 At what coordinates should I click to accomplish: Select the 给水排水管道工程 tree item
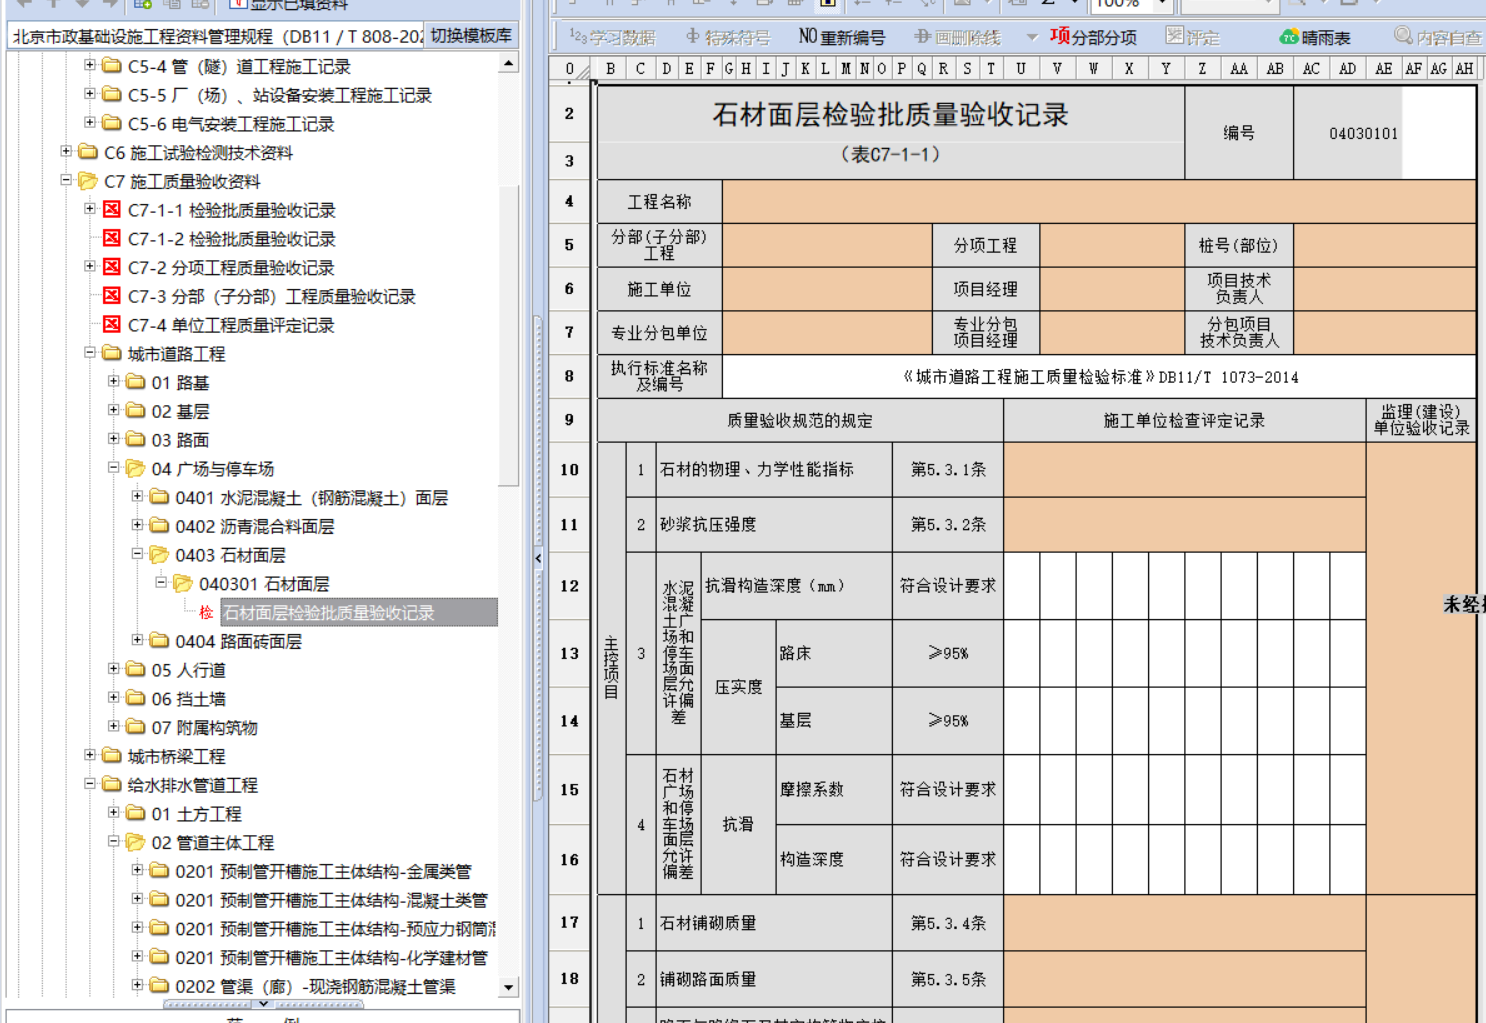(x=192, y=785)
